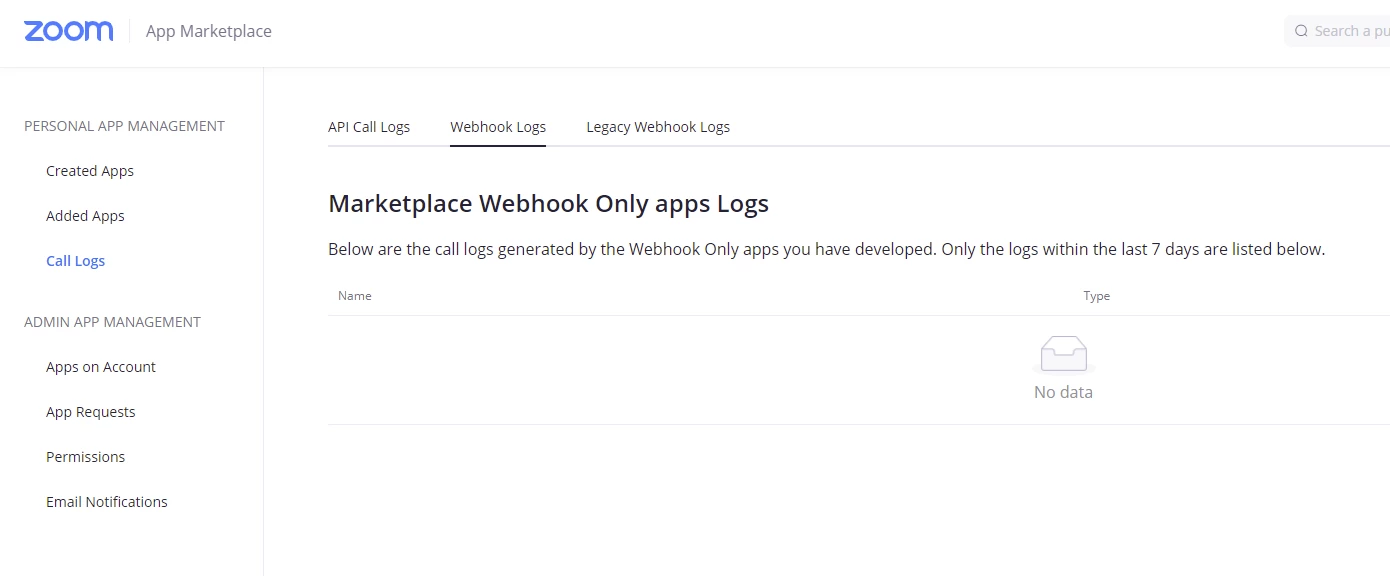Click the Name column header
Image resolution: width=1390 pixels, height=576 pixels.
[355, 296]
